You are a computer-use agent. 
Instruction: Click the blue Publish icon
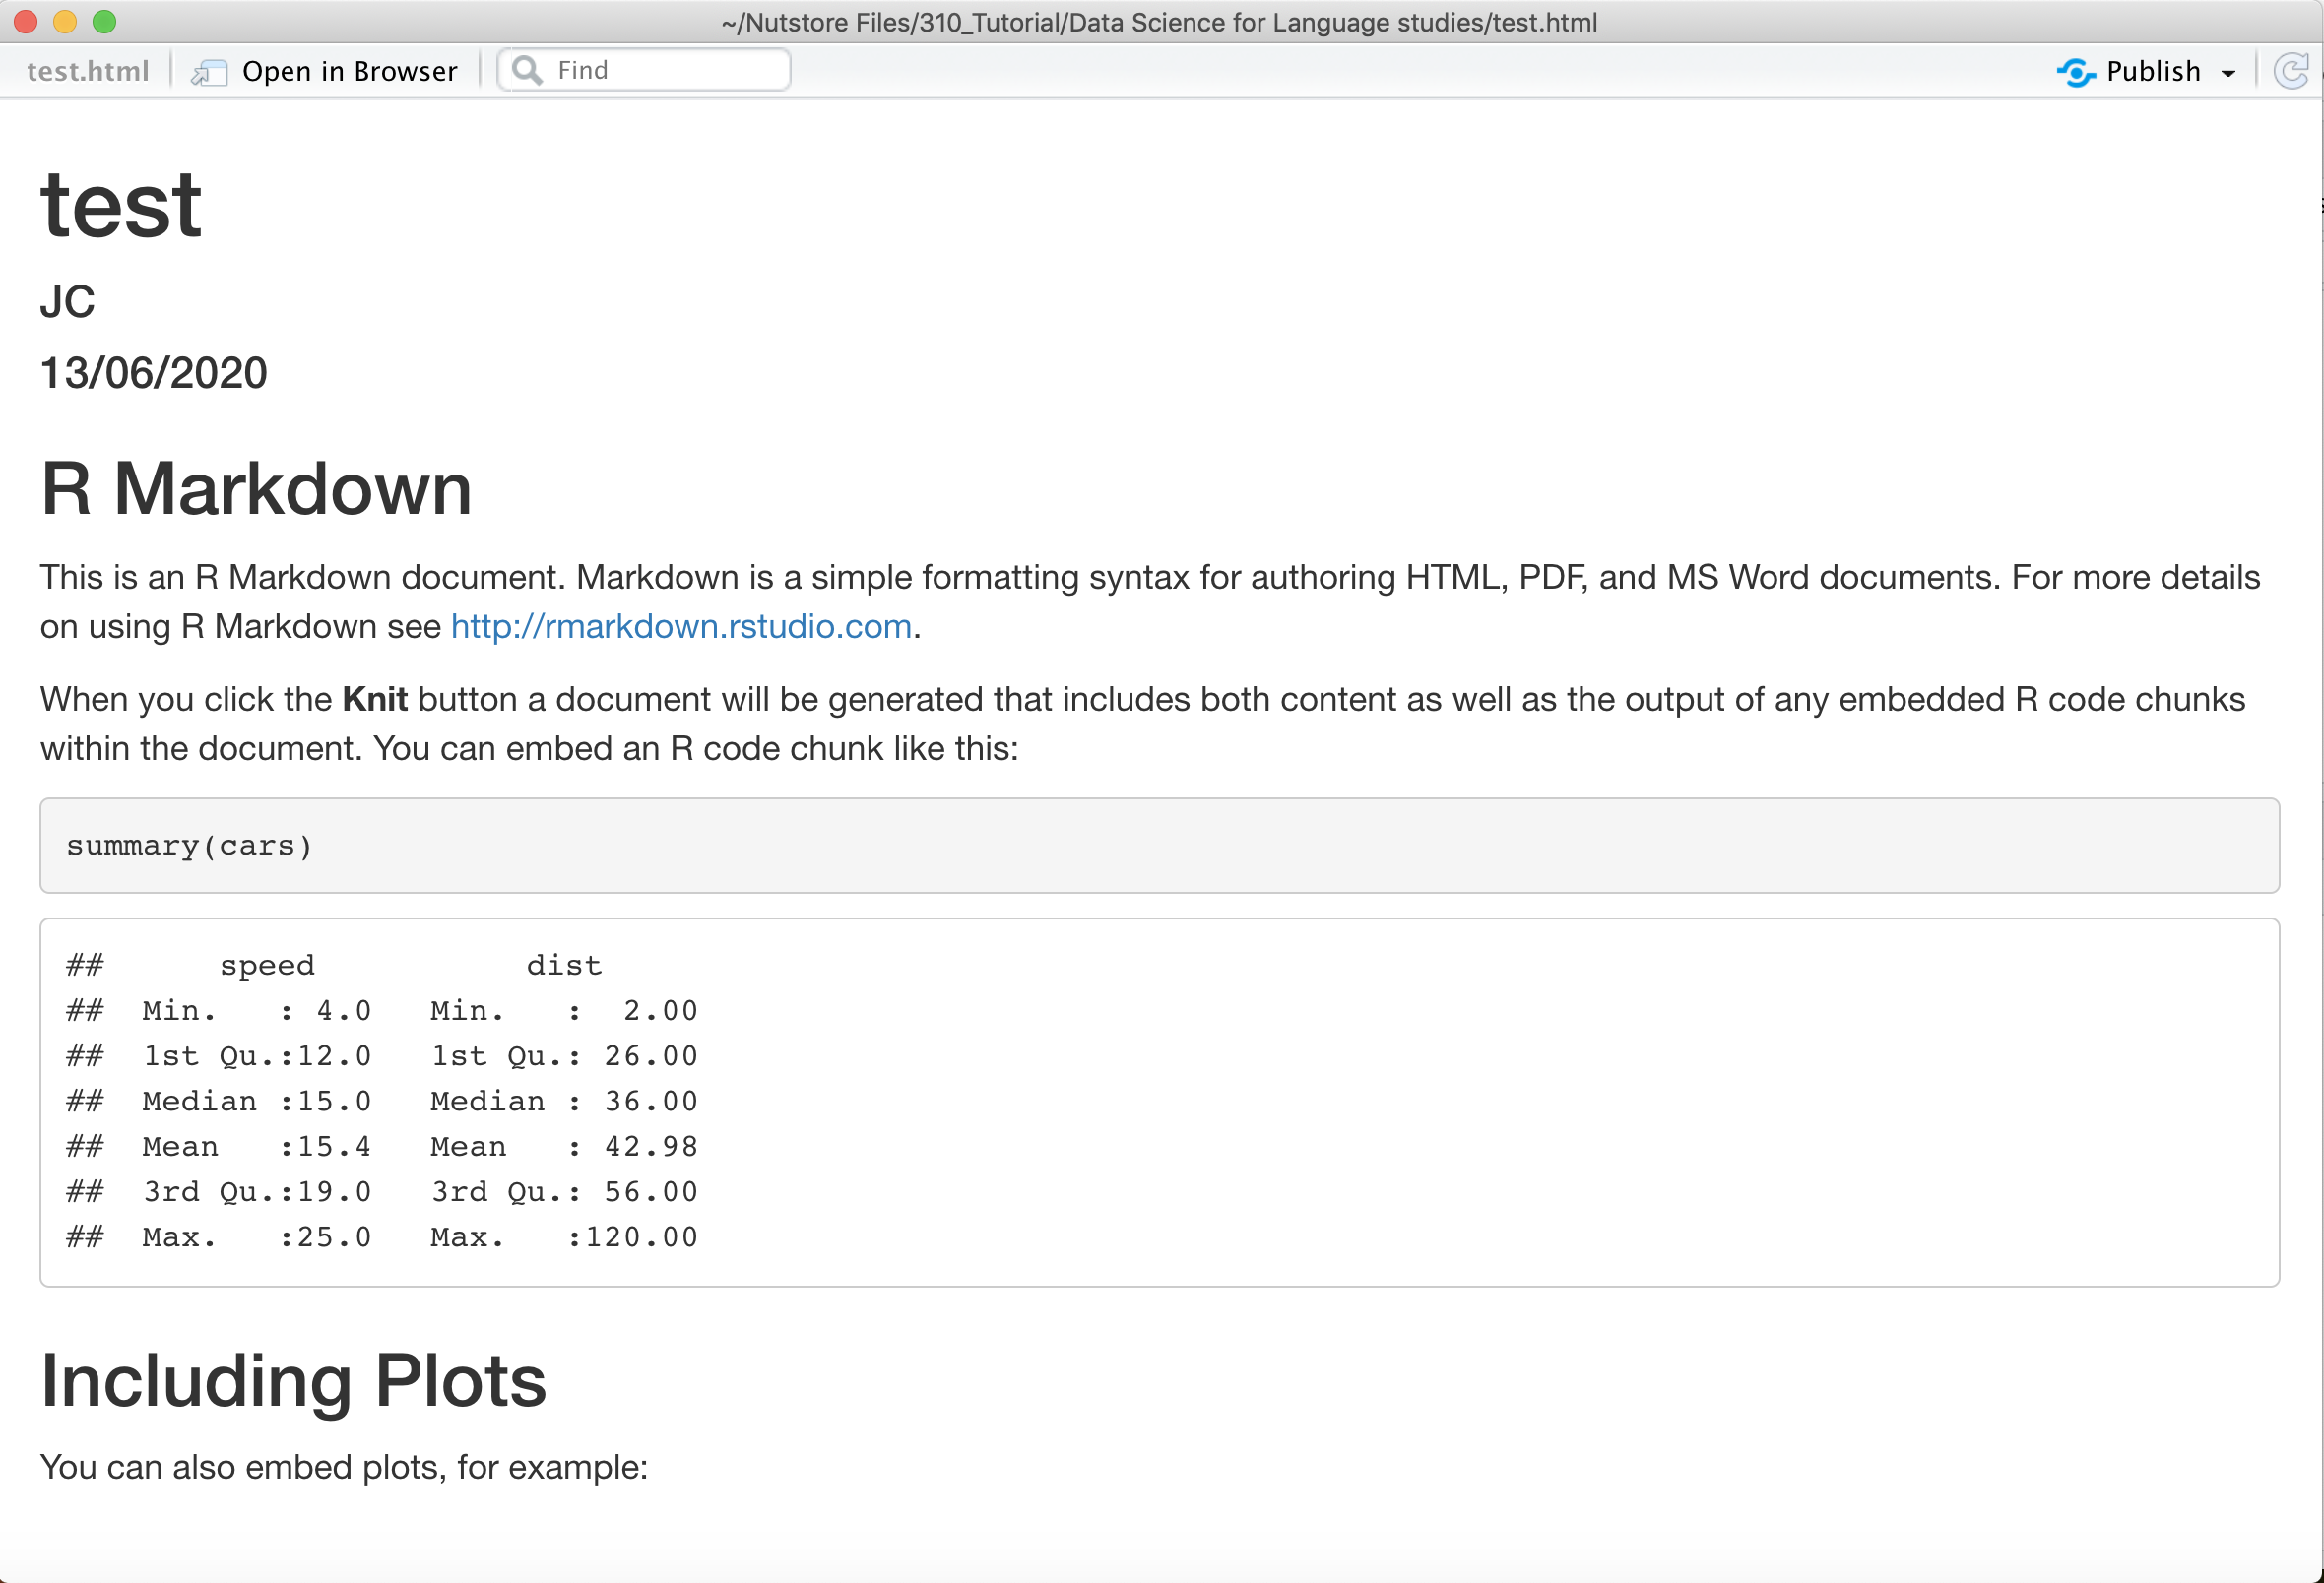point(2076,72)
